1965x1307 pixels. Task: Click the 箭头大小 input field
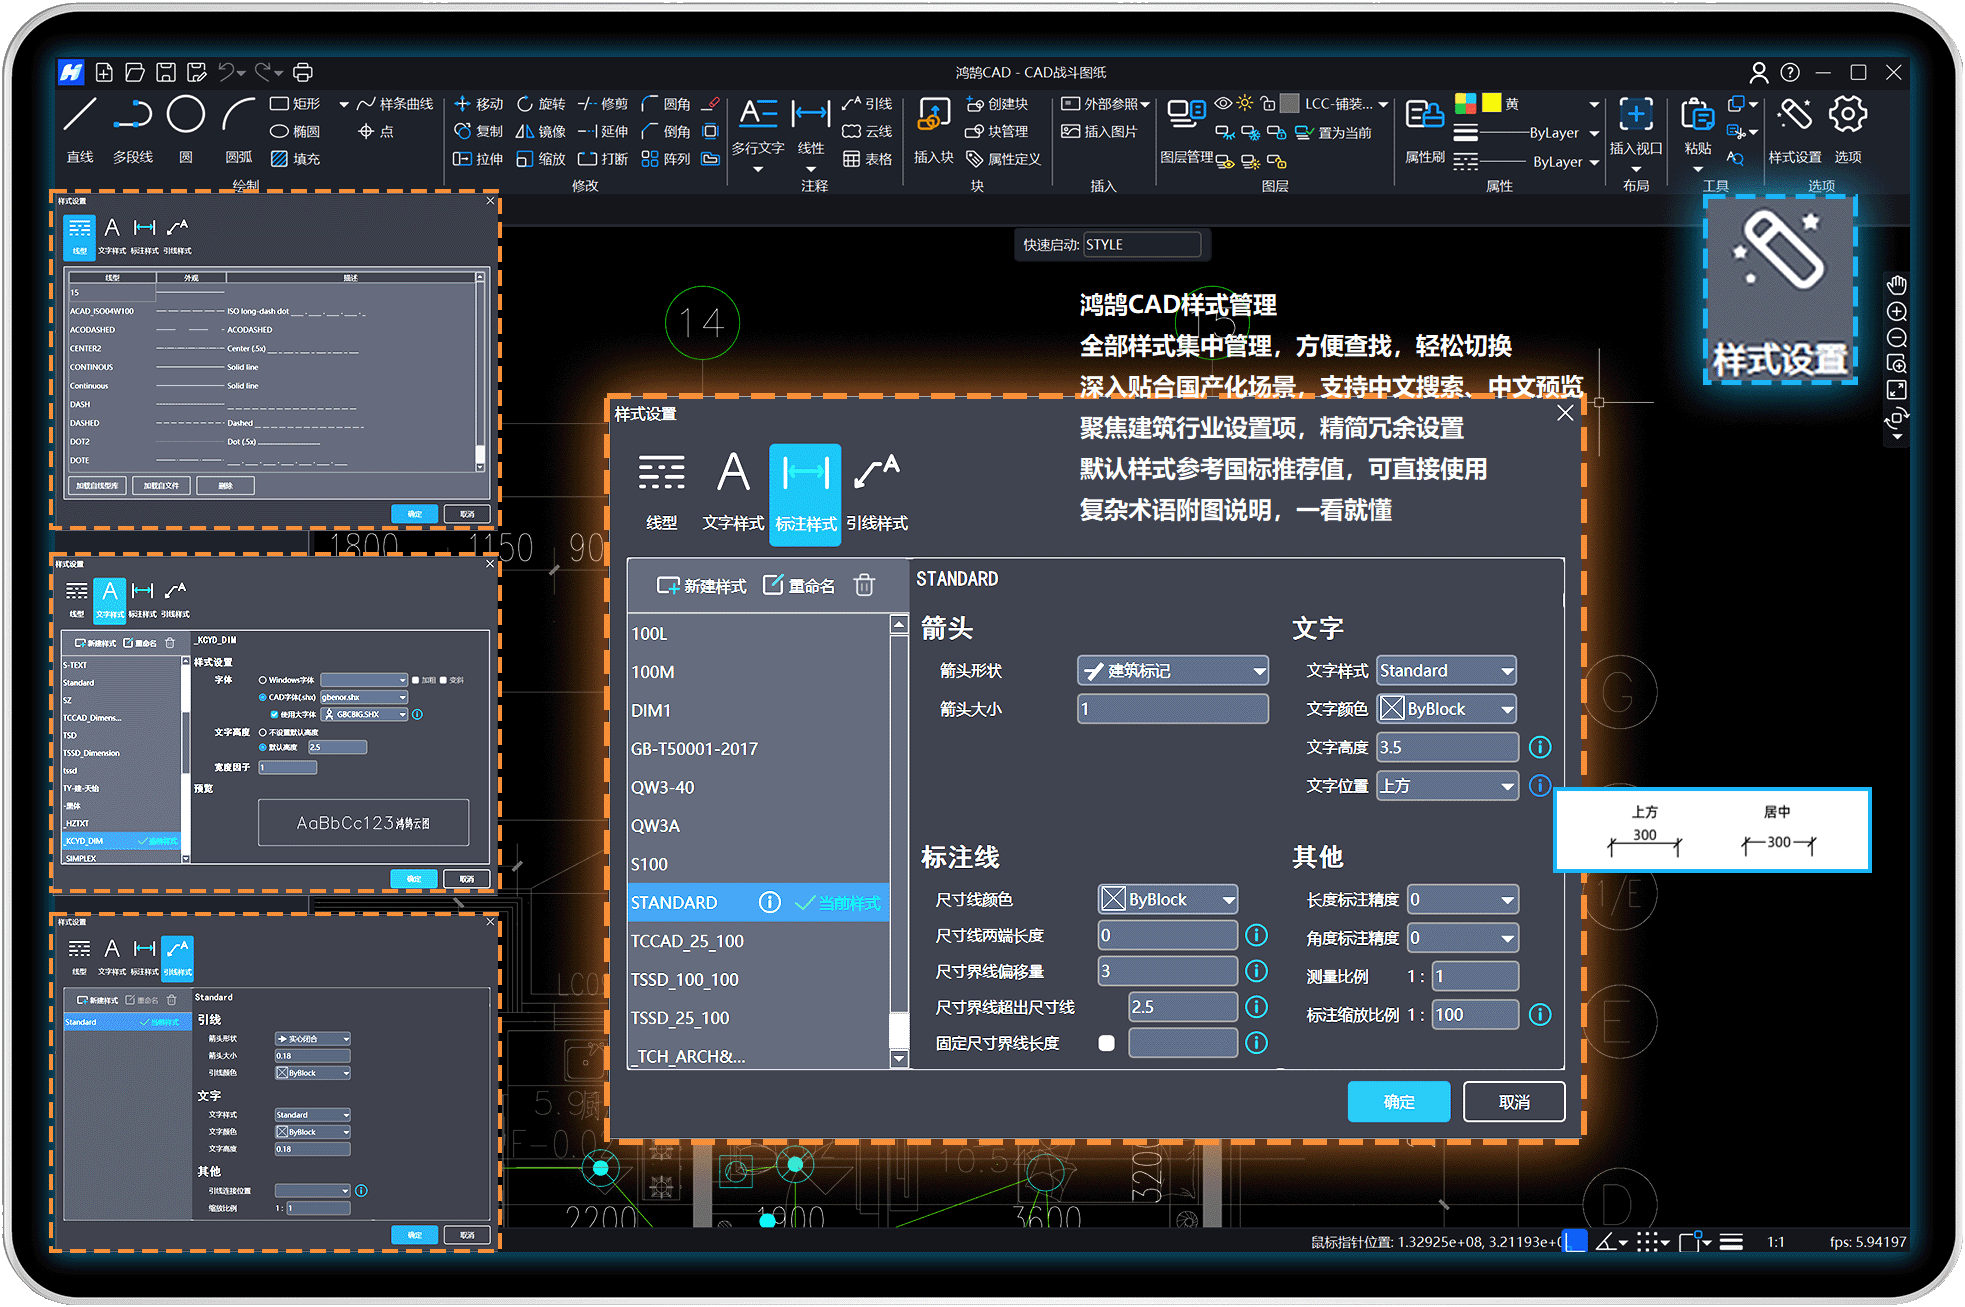pyautogui.click(x=1172, y=709)
